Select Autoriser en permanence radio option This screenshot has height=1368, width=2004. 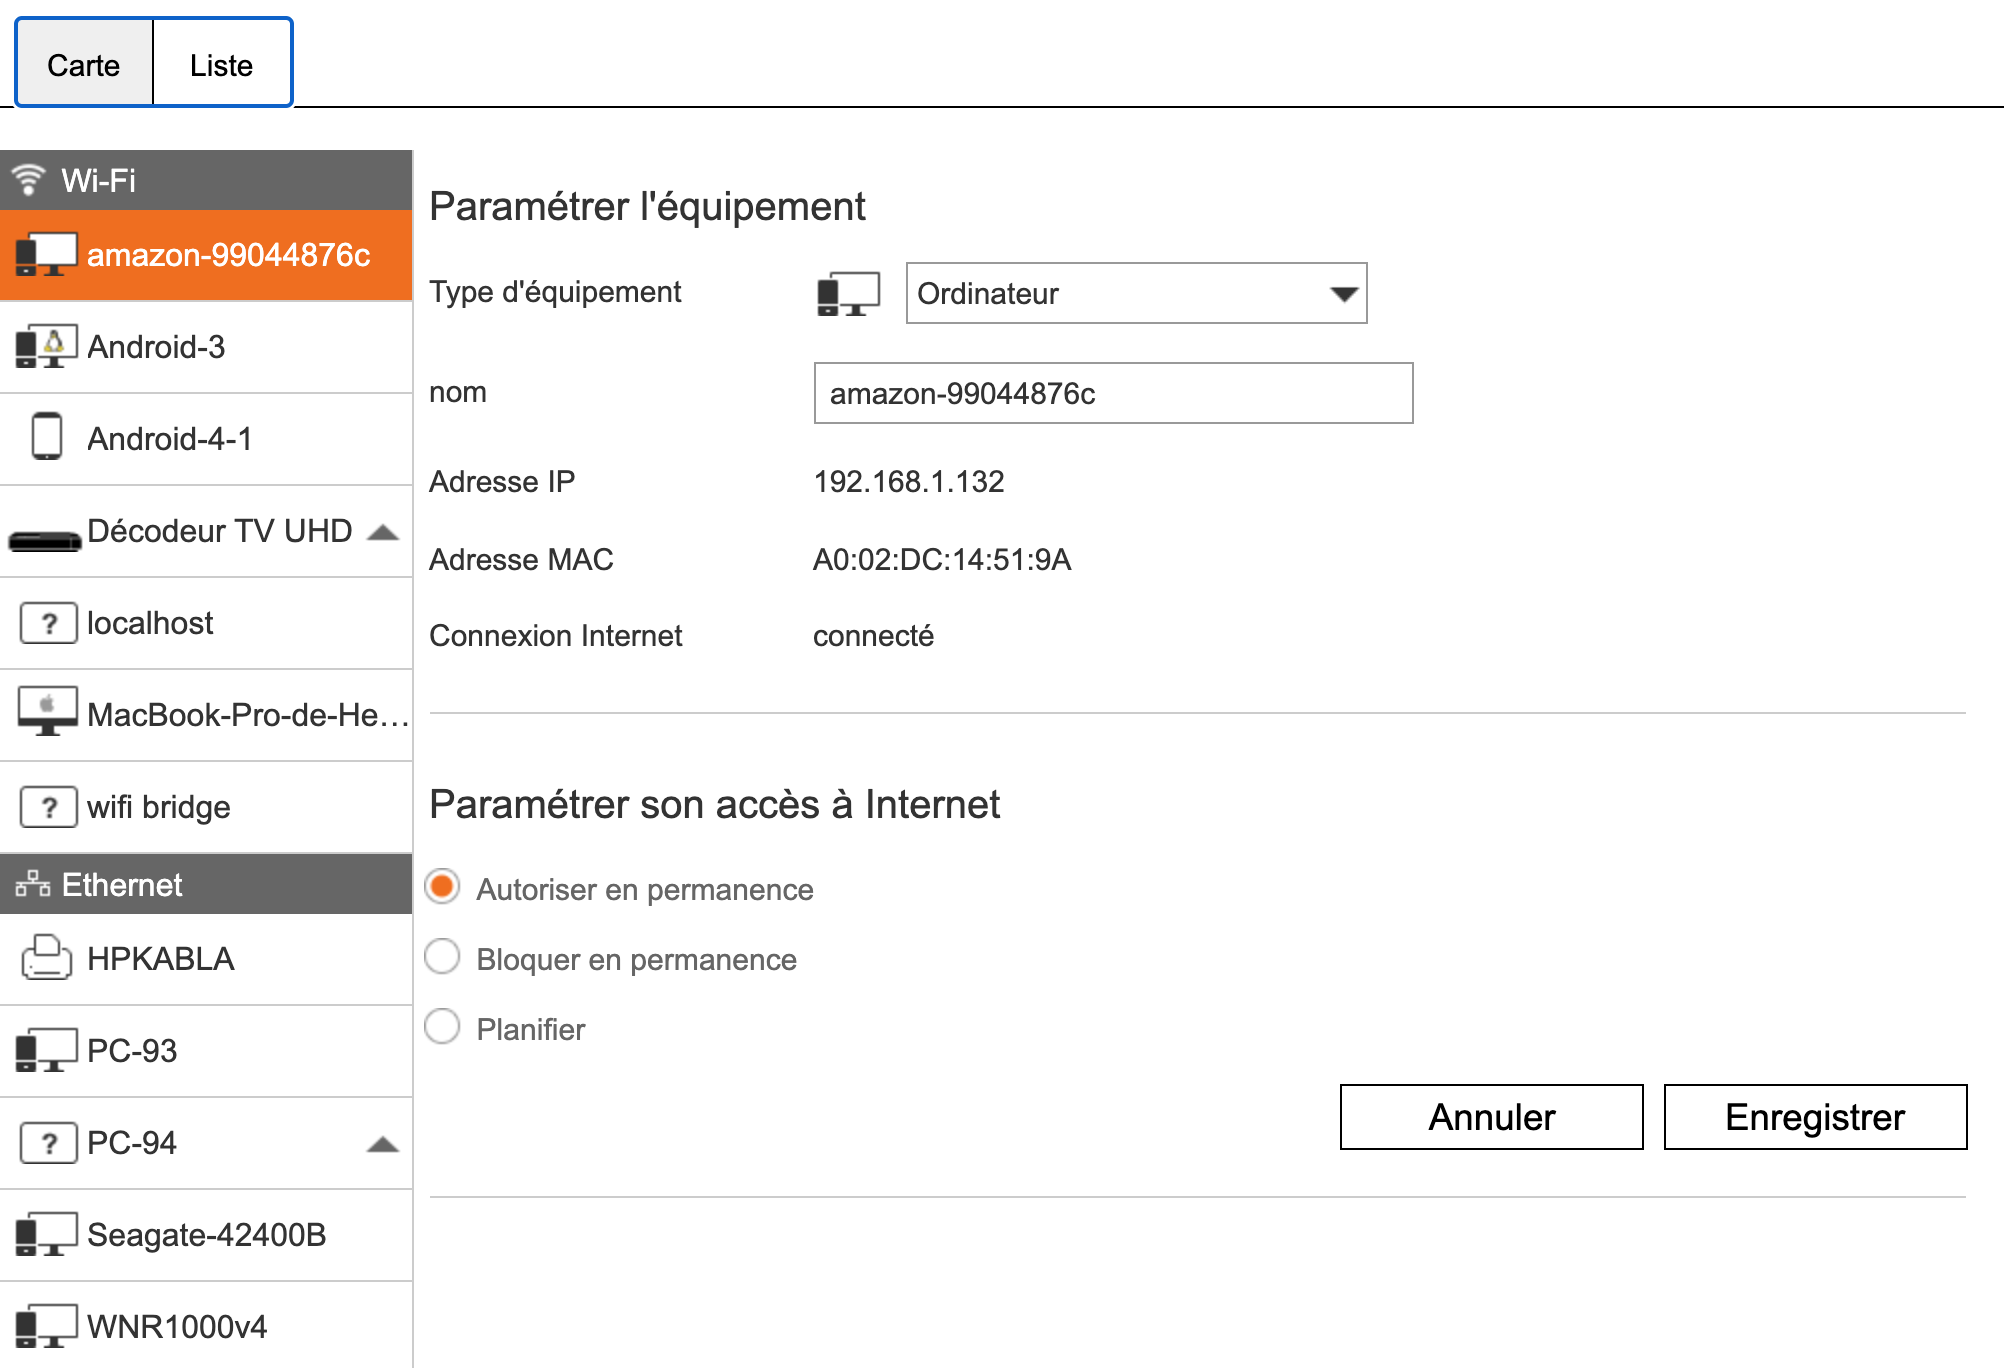(x=442, y=887)
